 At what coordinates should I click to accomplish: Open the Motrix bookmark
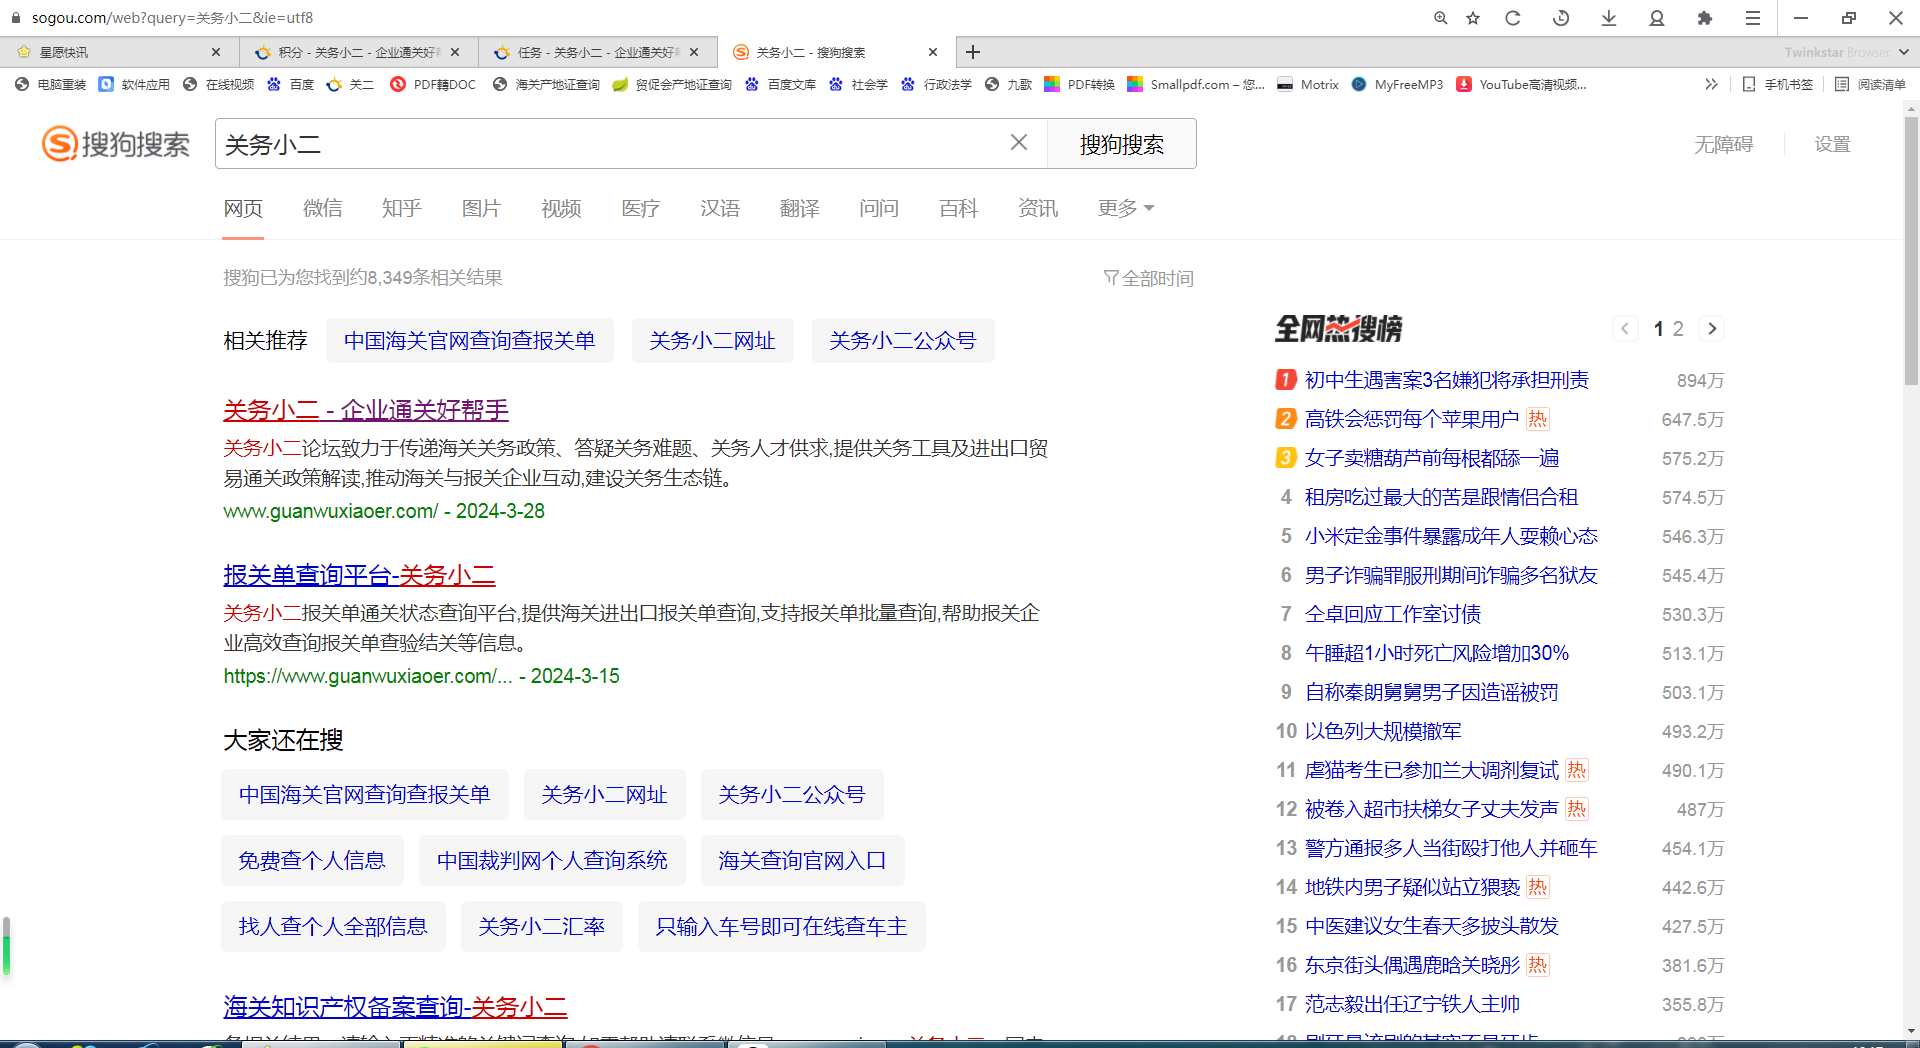click(x=1309, y=84)
